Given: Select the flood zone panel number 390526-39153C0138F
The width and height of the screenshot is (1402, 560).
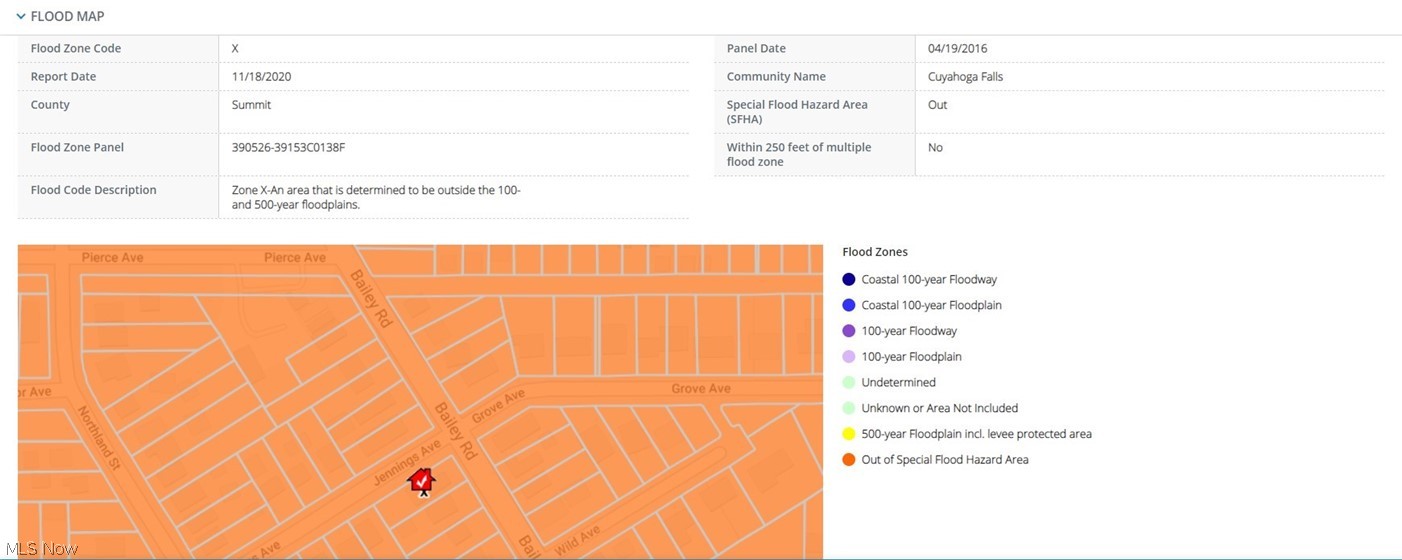Looking at the screenshot, I should (288, 148).
